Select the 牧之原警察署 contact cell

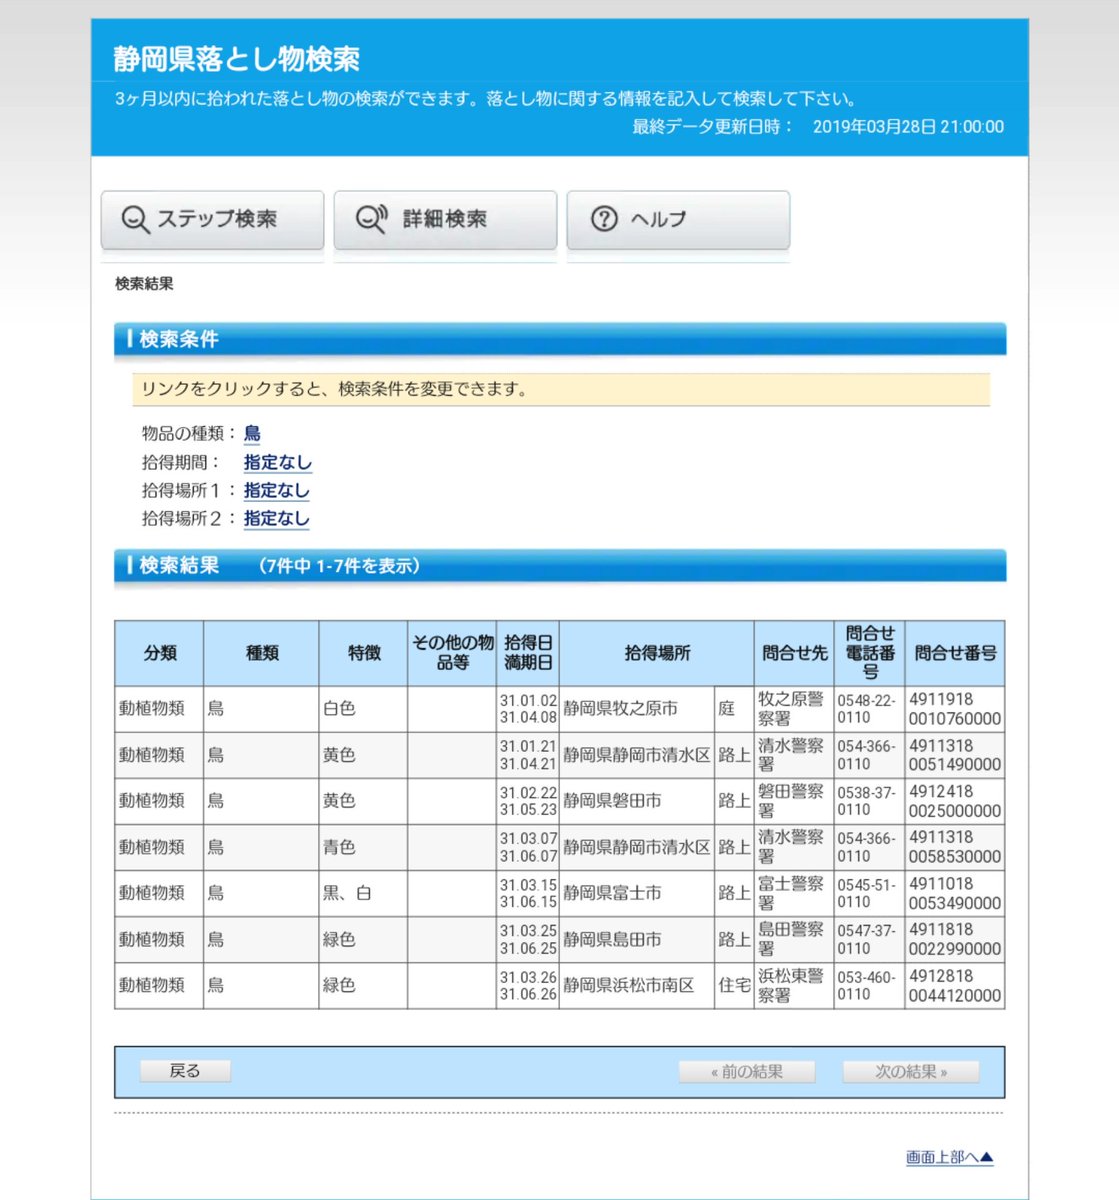point(794,709)
